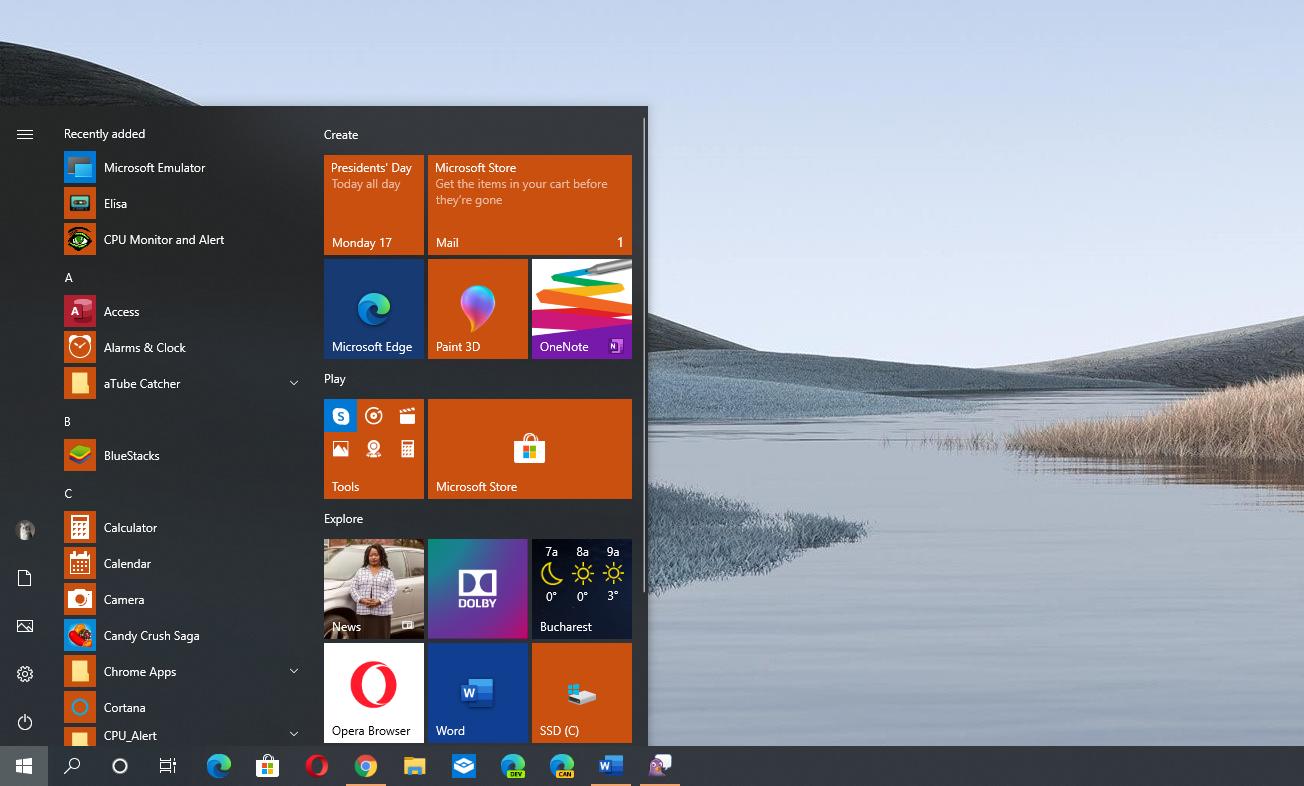Switch to Word on the taskbar
This screenshot has width=1304, height=786.
(611, 766)
